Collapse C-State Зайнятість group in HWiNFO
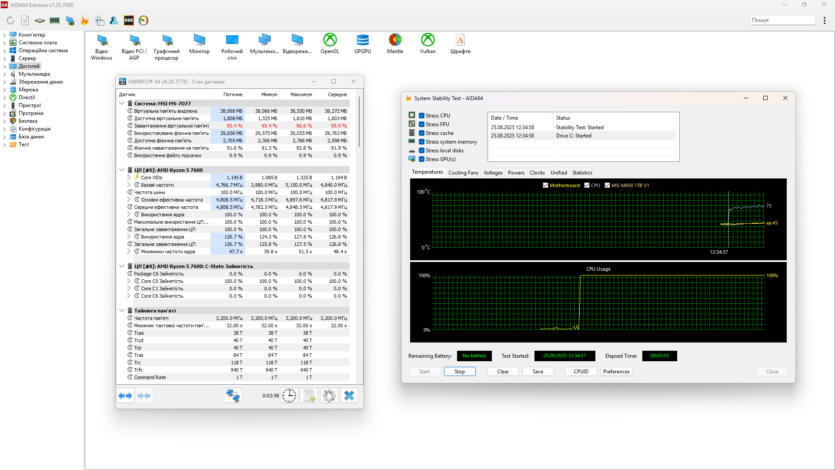The width and height of the screenshot is (835, 470). [x=122, y=266]
